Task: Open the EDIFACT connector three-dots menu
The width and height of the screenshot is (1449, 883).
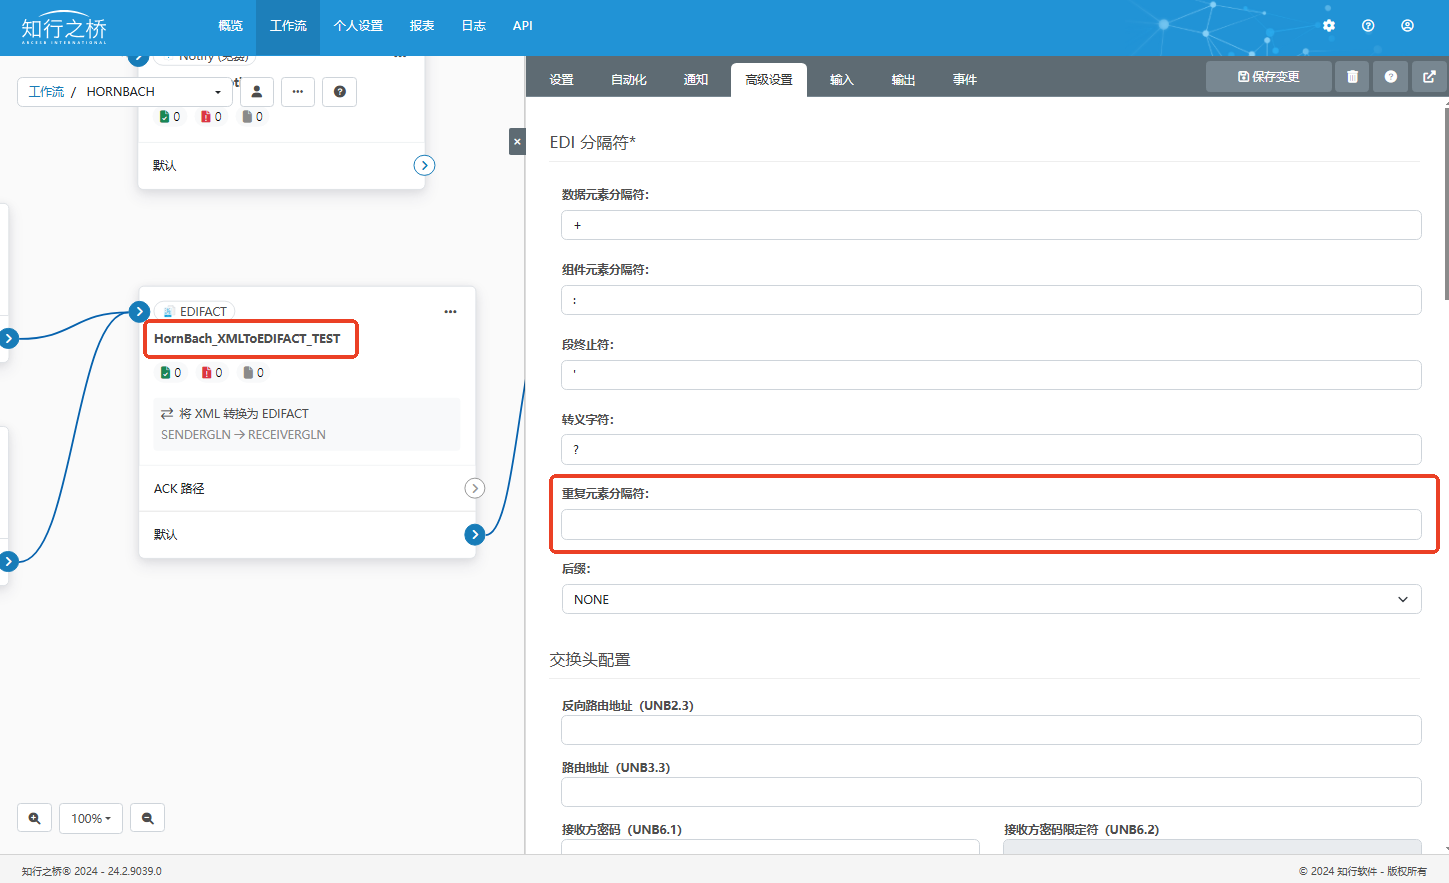Action: 450,312
